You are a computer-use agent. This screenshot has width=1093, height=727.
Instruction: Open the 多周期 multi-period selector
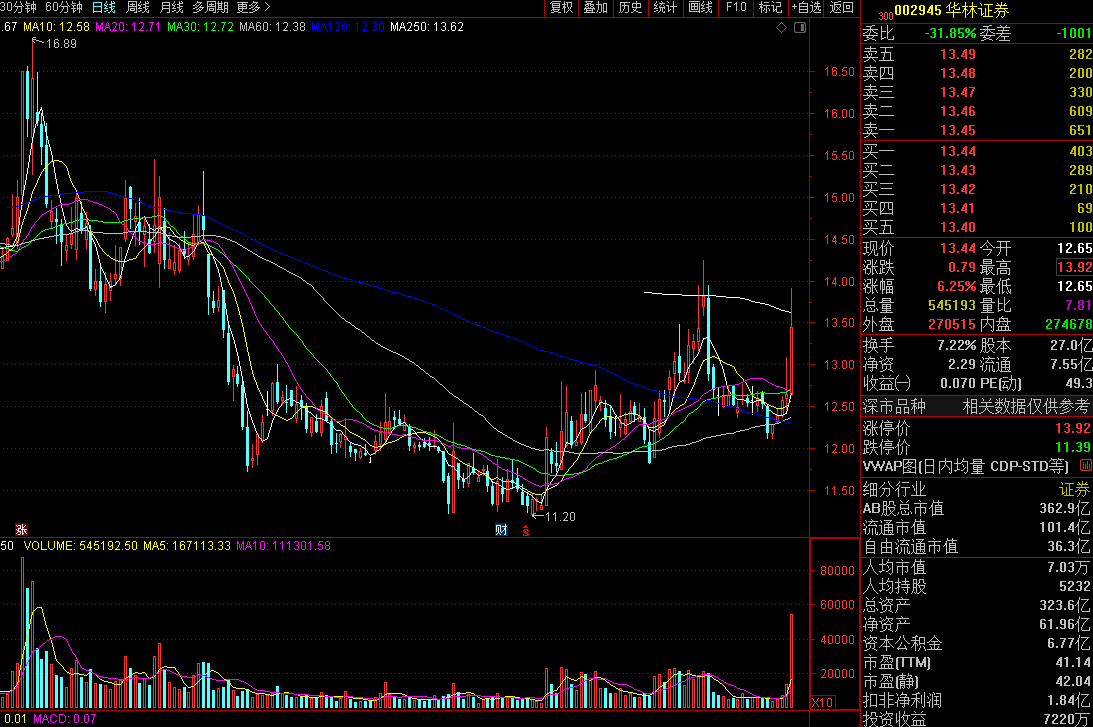pos(211,8)
